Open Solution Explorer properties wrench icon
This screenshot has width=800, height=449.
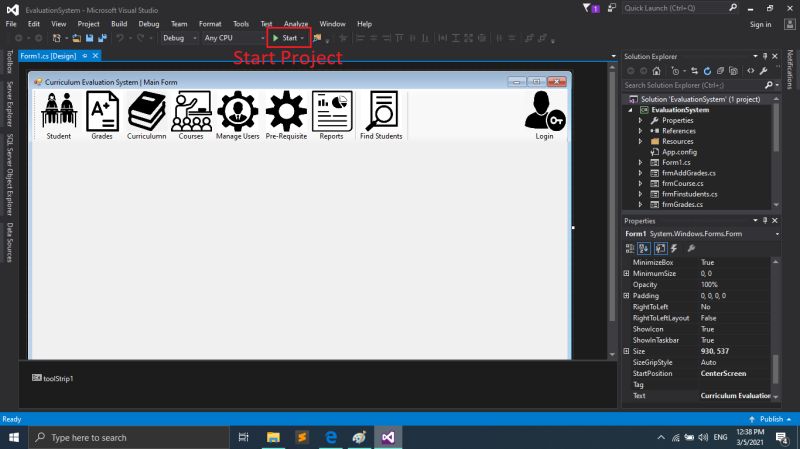point(763,71)
